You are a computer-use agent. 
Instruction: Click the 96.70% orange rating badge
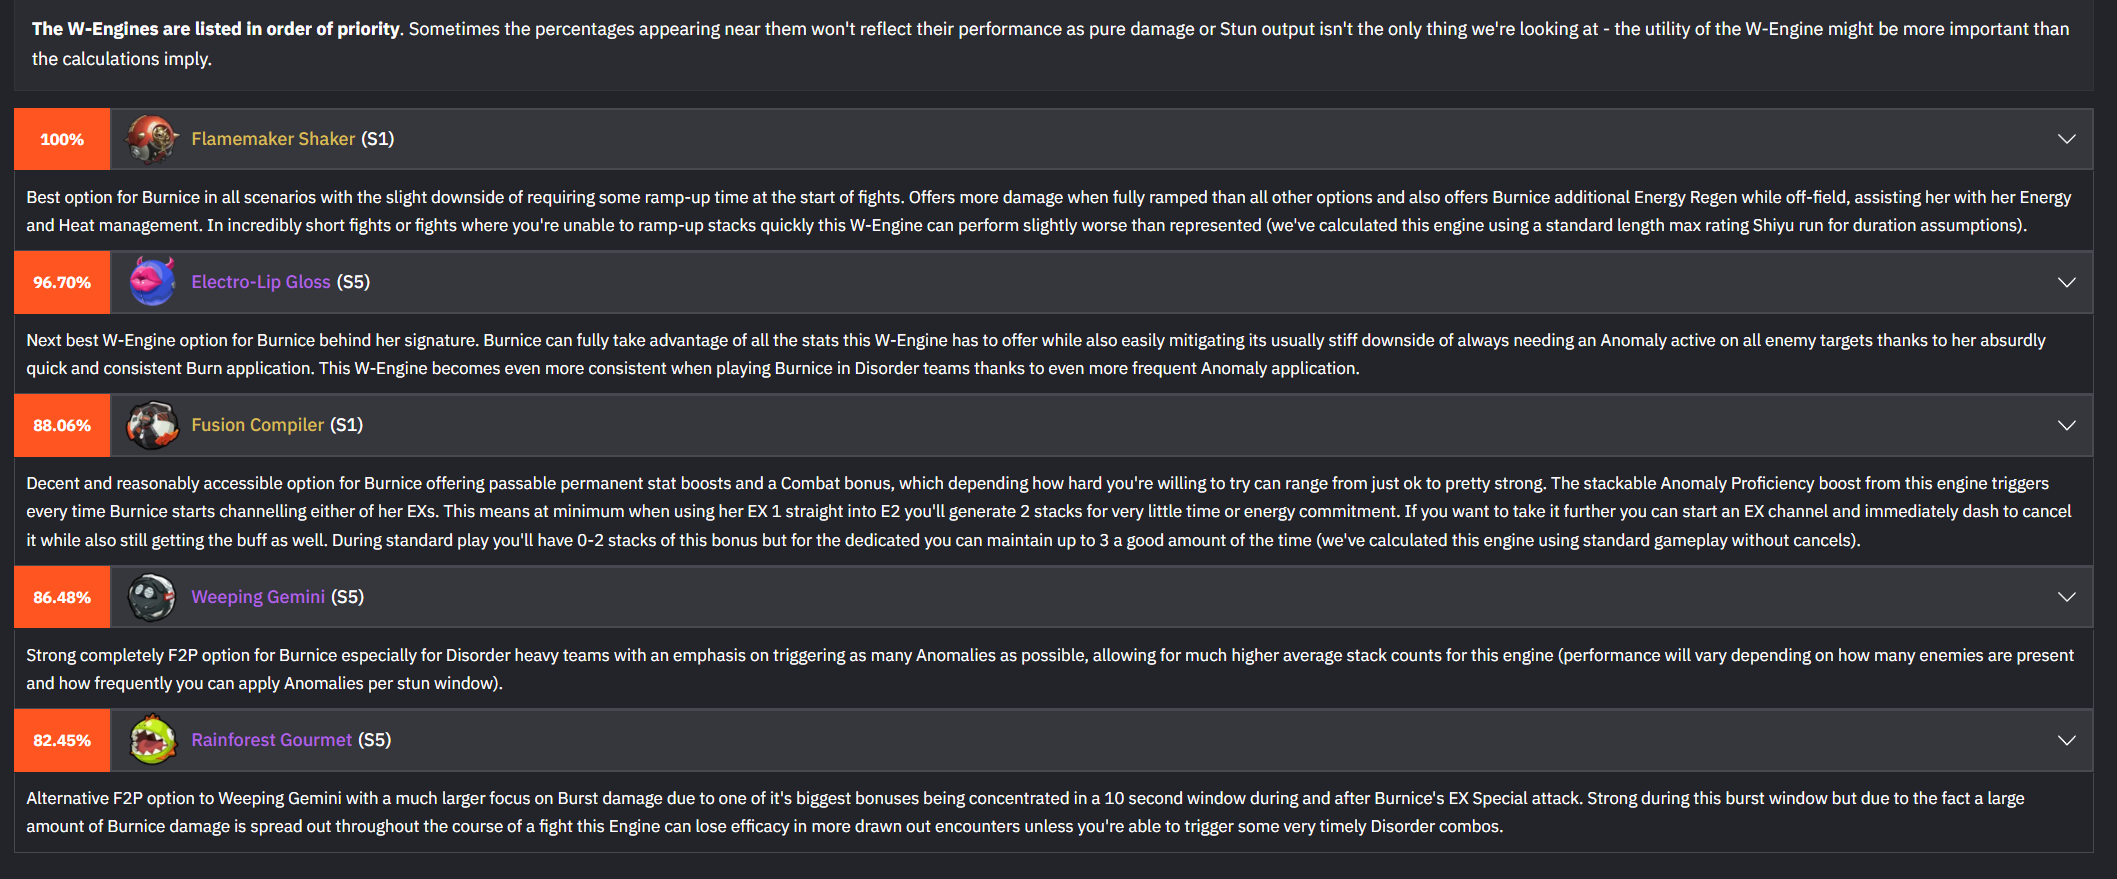(62, 282)
